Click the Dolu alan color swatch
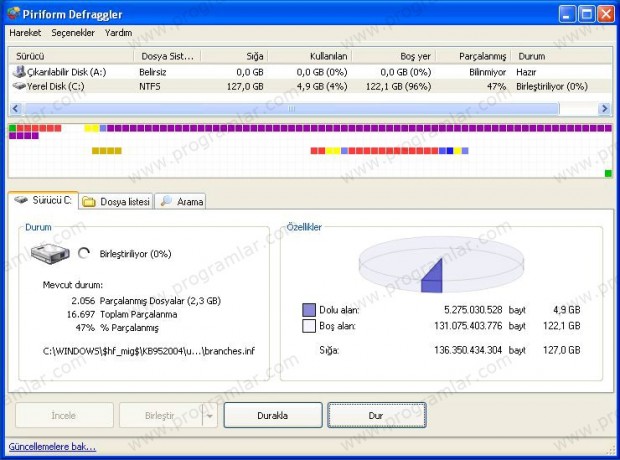This screenshot has height=460, width=620. (x=309, y=310)
